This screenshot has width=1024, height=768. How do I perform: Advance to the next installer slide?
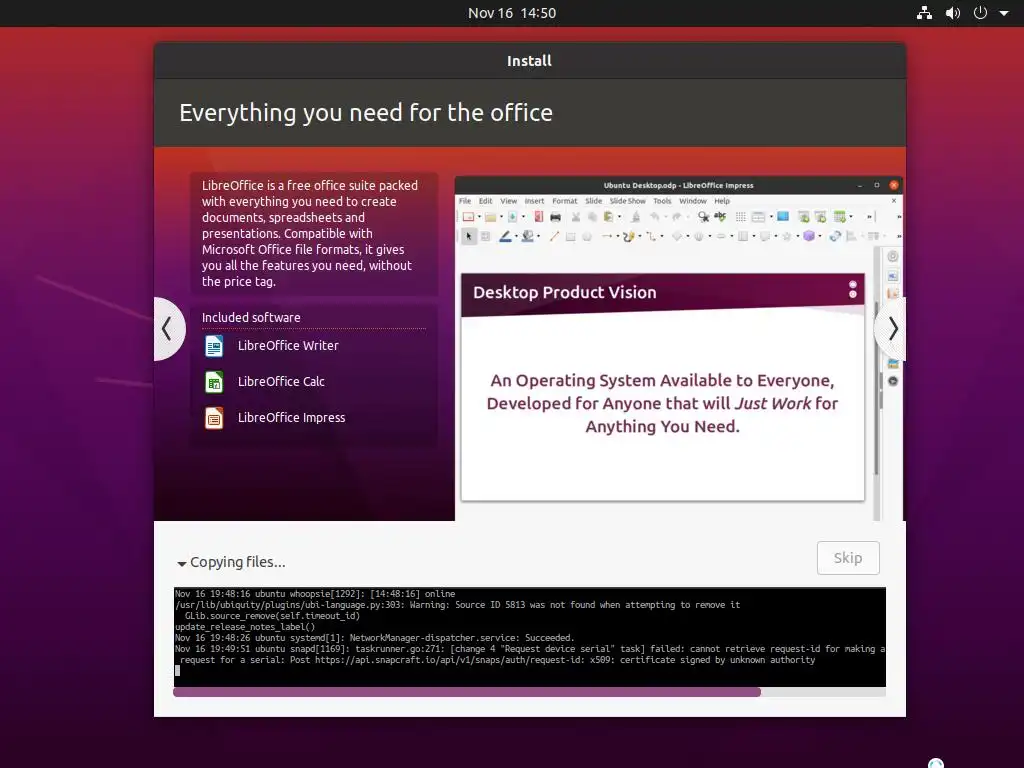[x=892, y=328]
